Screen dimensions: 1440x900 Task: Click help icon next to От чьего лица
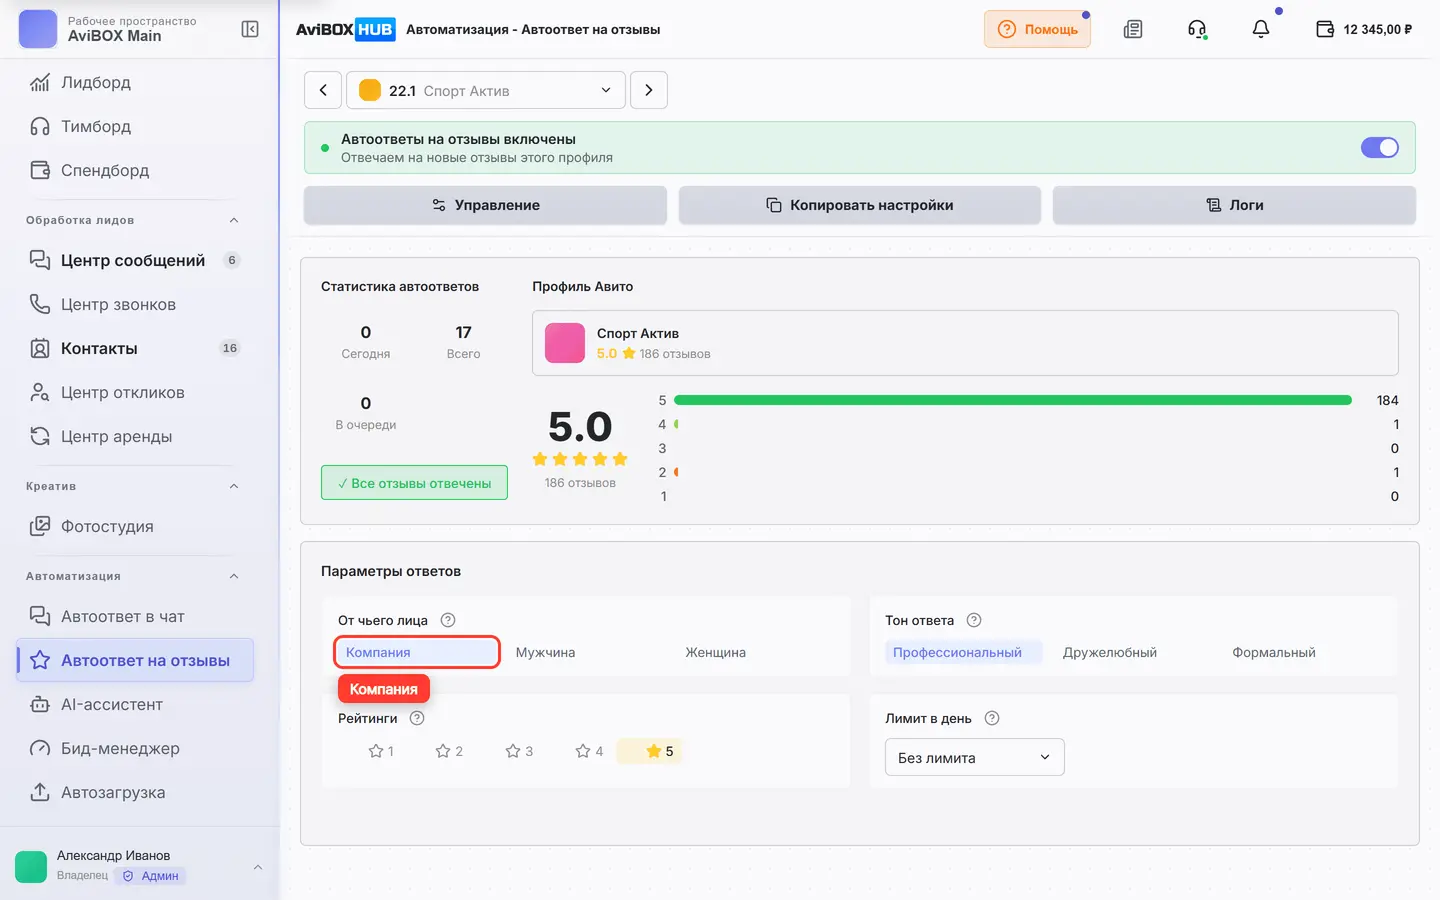pos(448,620)
